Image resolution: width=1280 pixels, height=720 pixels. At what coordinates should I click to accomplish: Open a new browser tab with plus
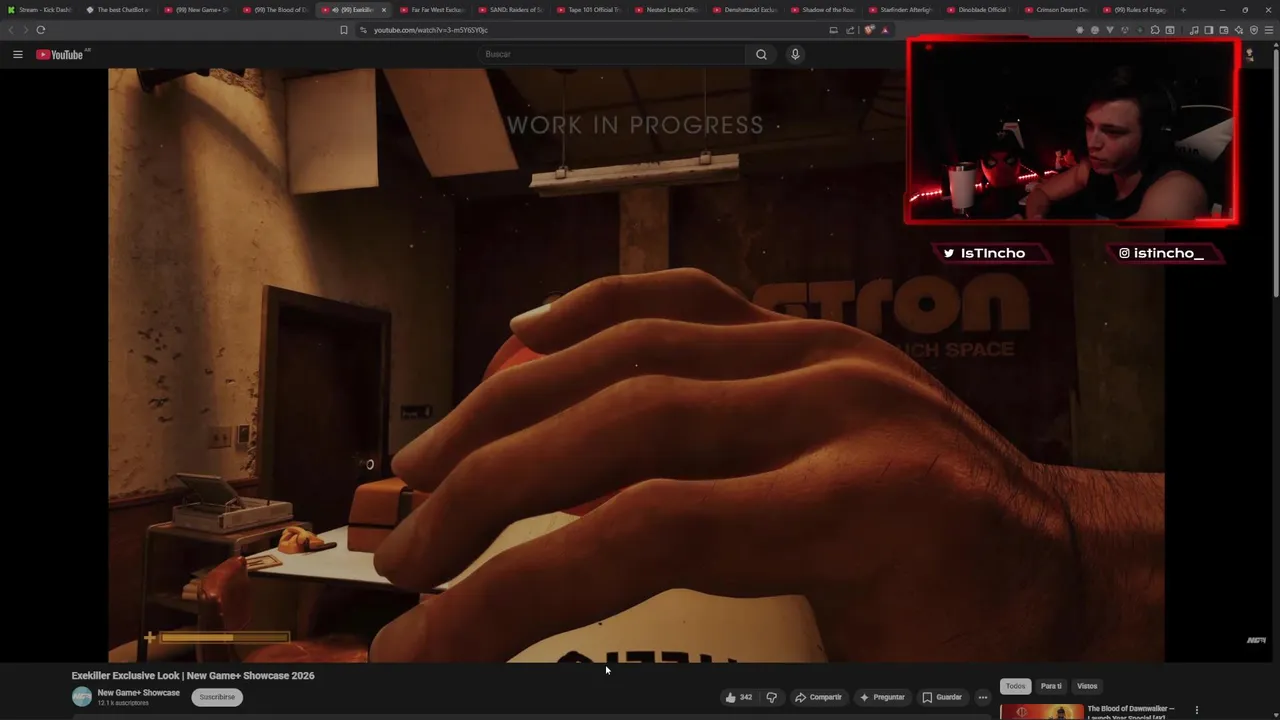pyautogui.click(x=1183, y=10)
